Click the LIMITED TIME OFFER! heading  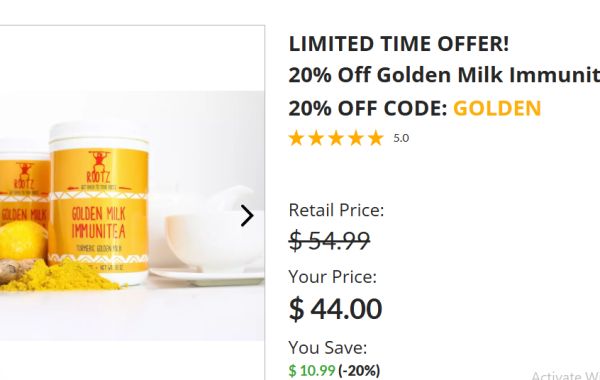tap(399, 44)
